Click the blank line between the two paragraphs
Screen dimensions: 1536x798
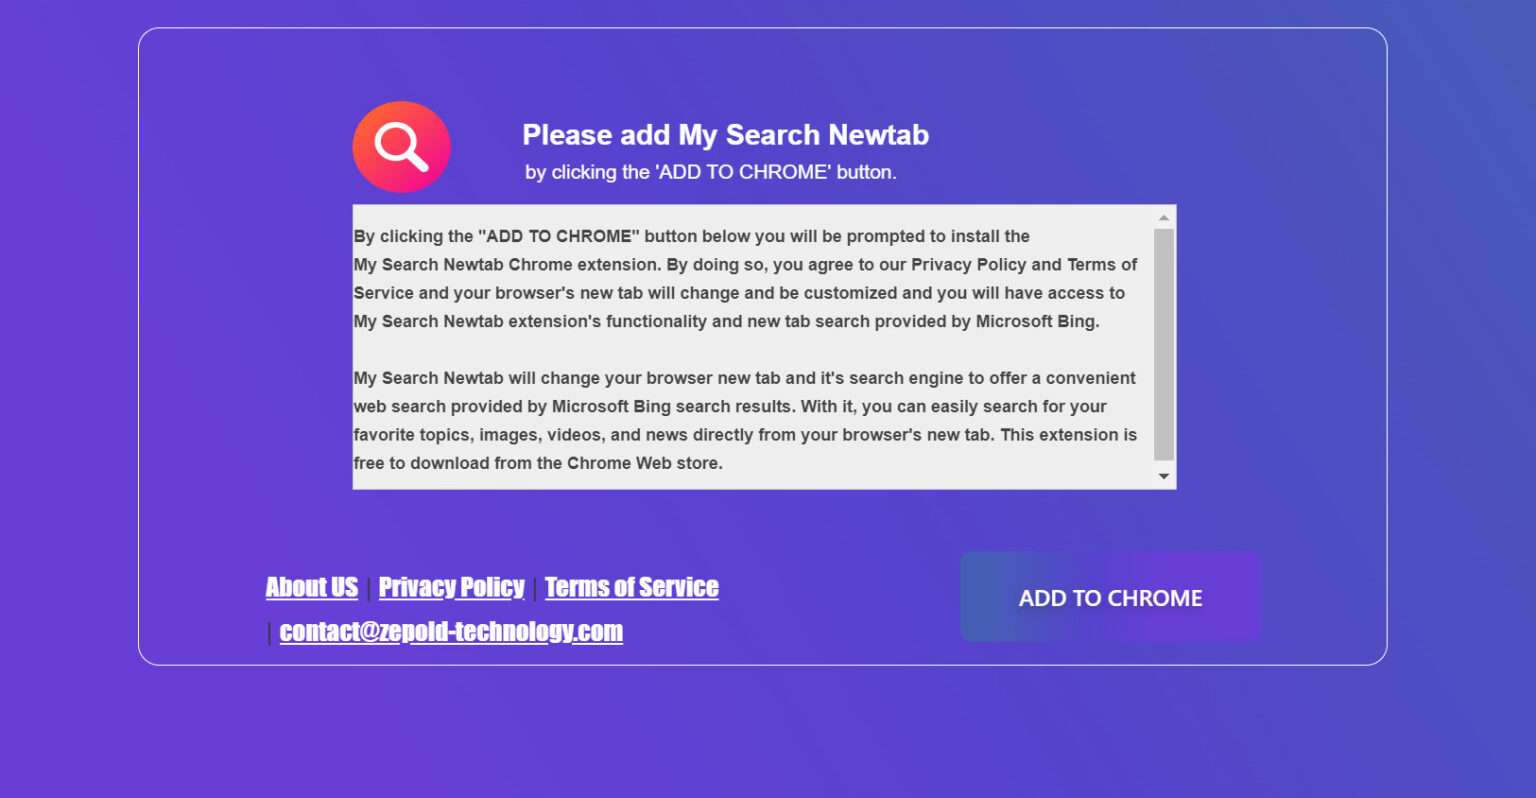744,350
